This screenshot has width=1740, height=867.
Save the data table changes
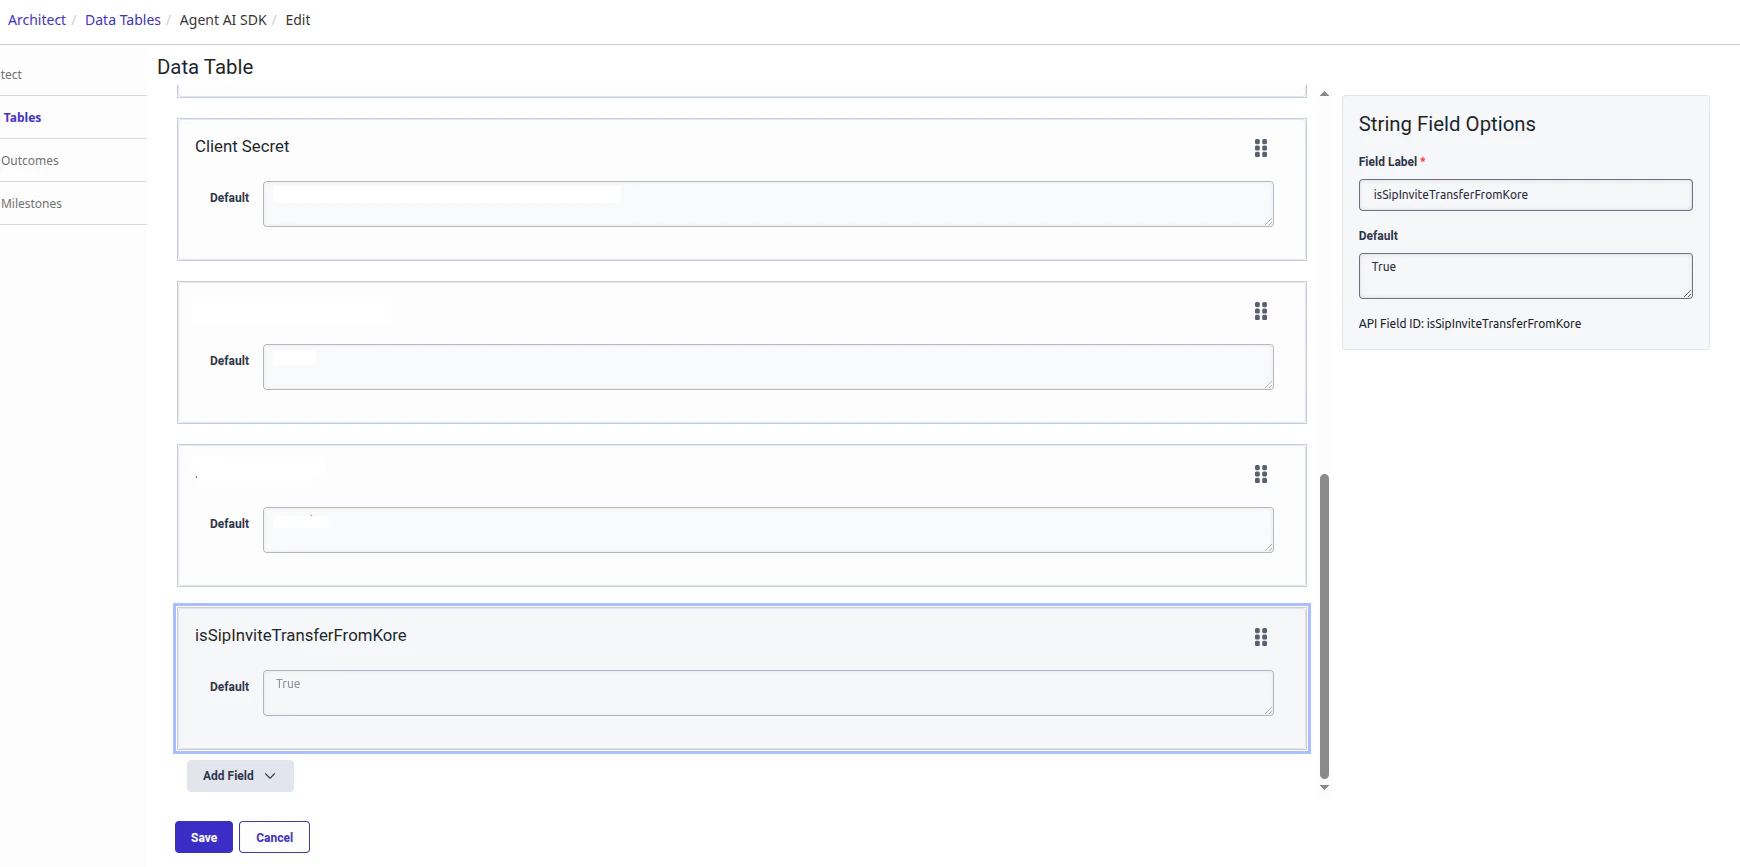(x=203, y=837)
